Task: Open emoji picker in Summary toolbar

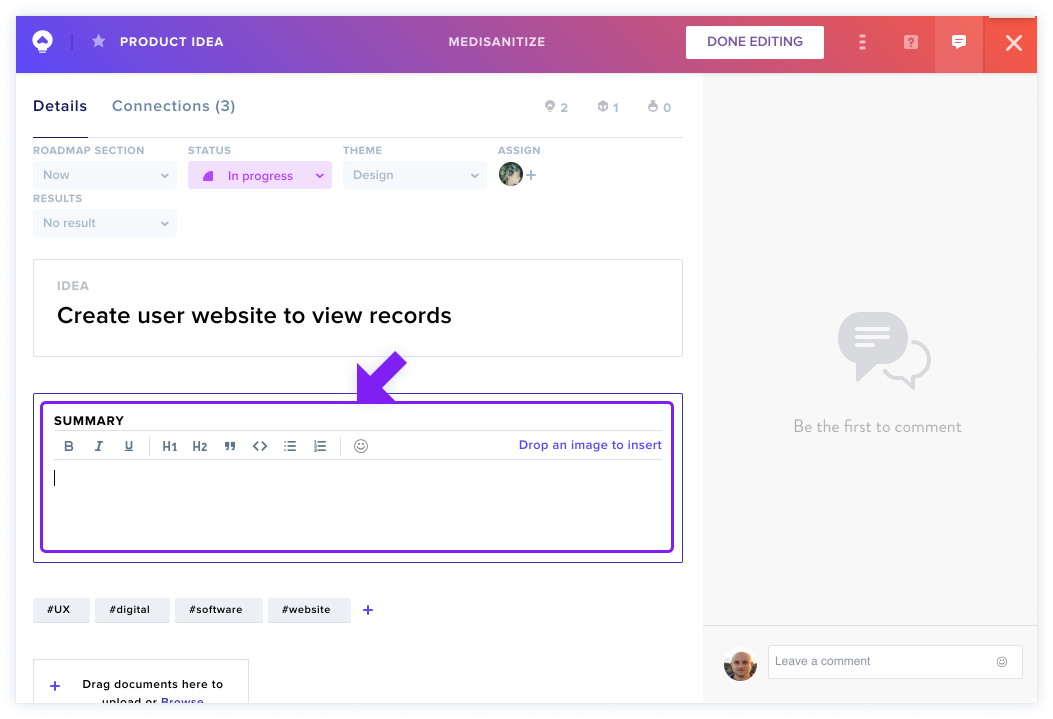Action: [x=361, y=446]
